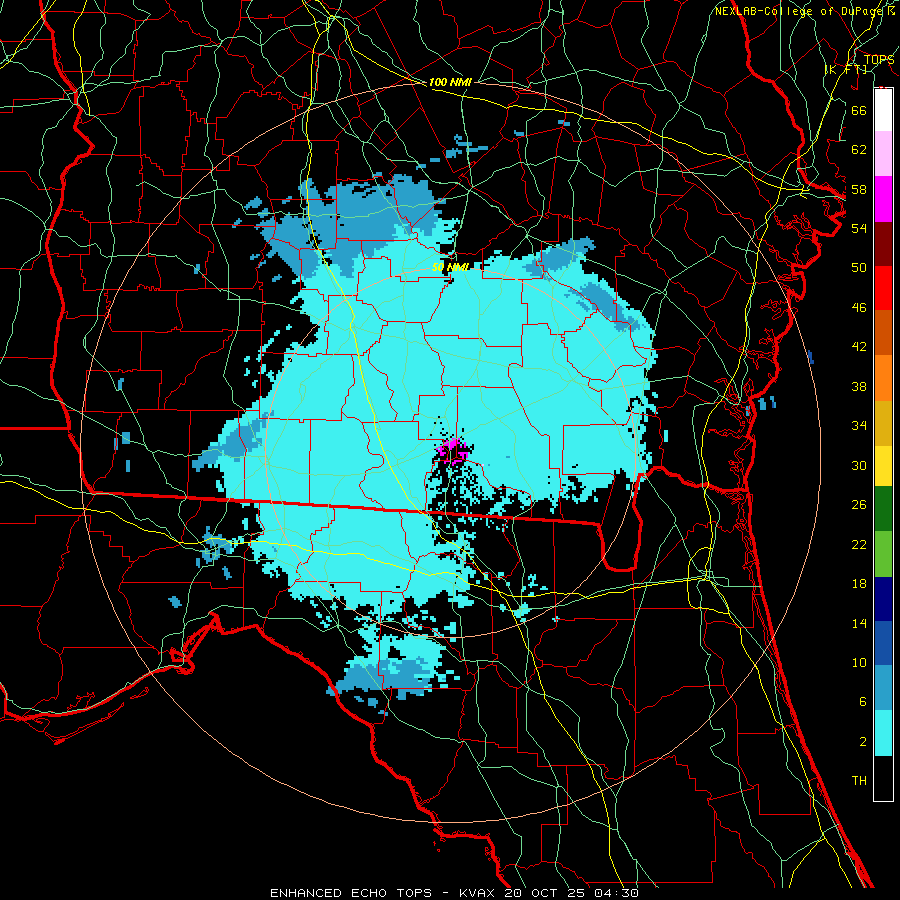Click the yellow legend color block
The width and height of the screenshot is (900, 900).
click(x=883, y=465)
